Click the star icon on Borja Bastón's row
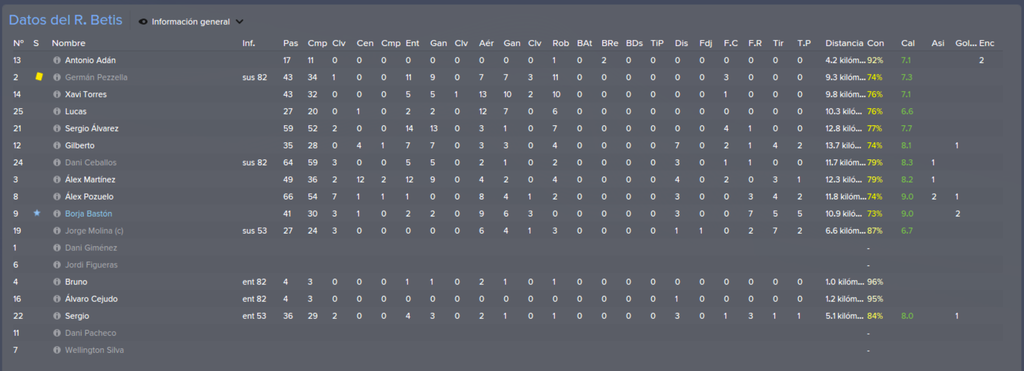The width and height of the screenshot is (1024, 371). tap(37, 213)
